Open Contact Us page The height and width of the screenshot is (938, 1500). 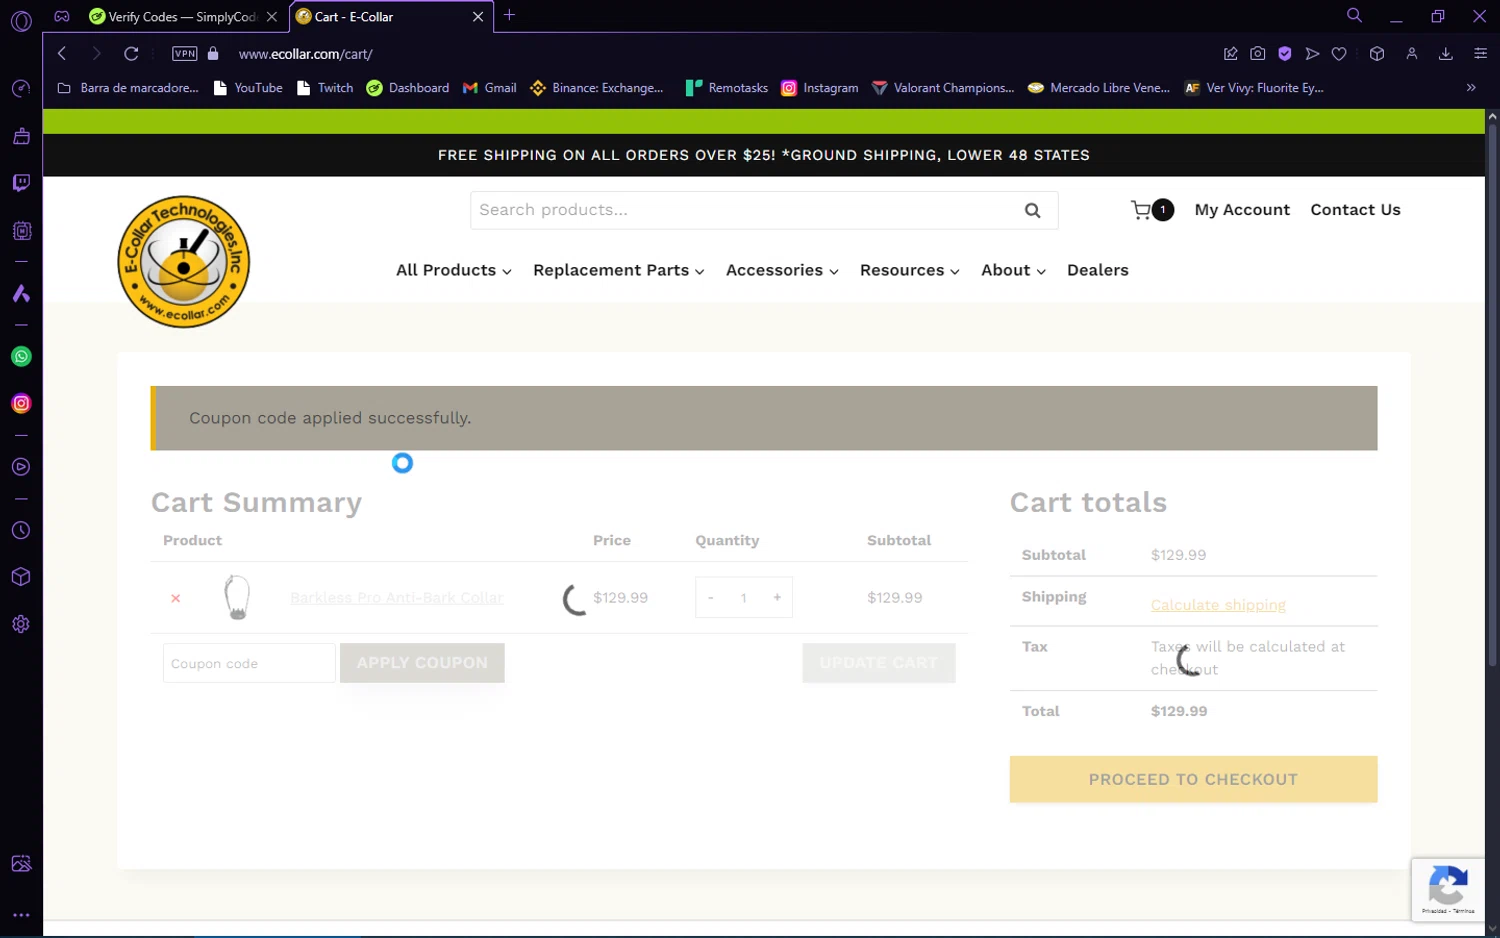[x=1355, y=210]
